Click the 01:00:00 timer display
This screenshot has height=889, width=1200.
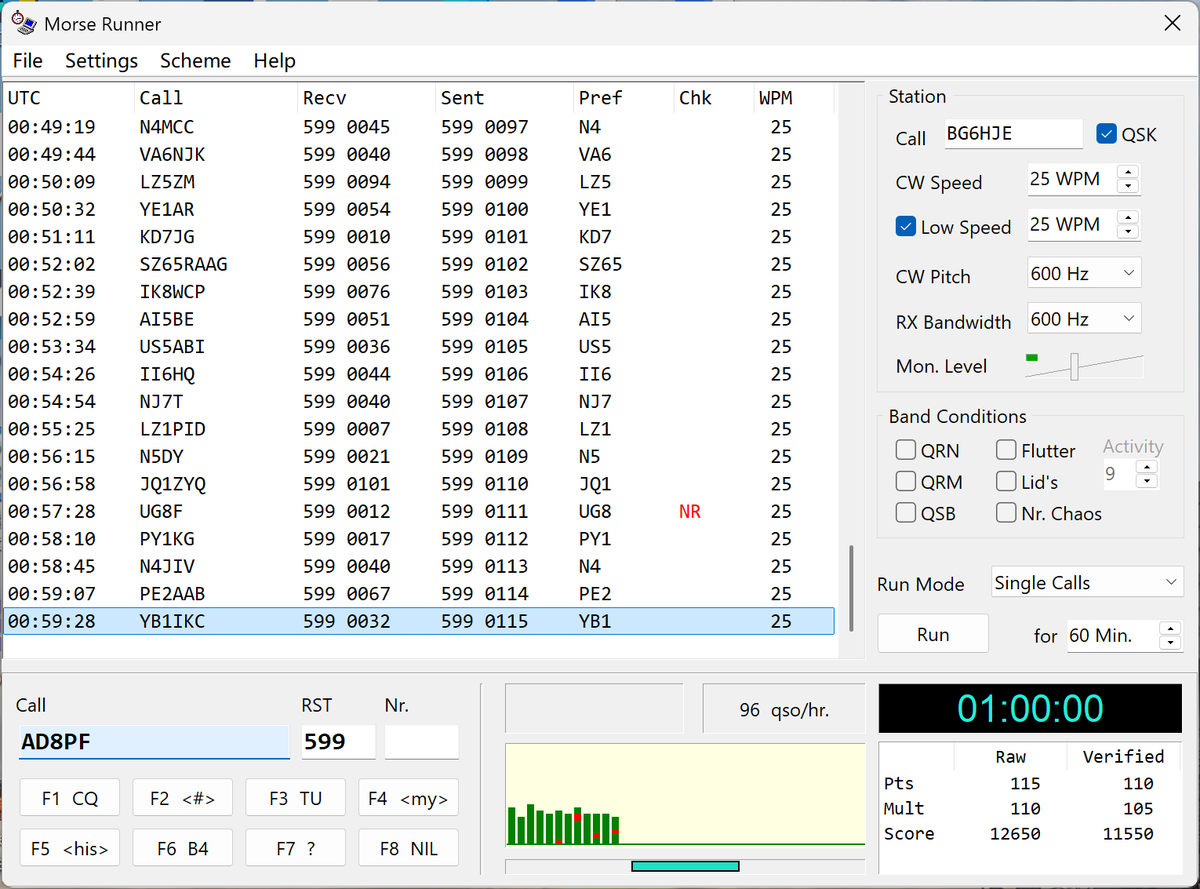pos(1030,708)
